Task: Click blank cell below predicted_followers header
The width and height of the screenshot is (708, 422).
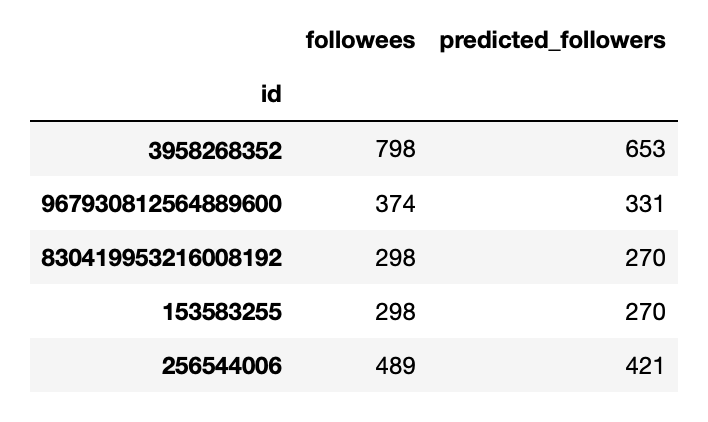Action: [552, 94]
